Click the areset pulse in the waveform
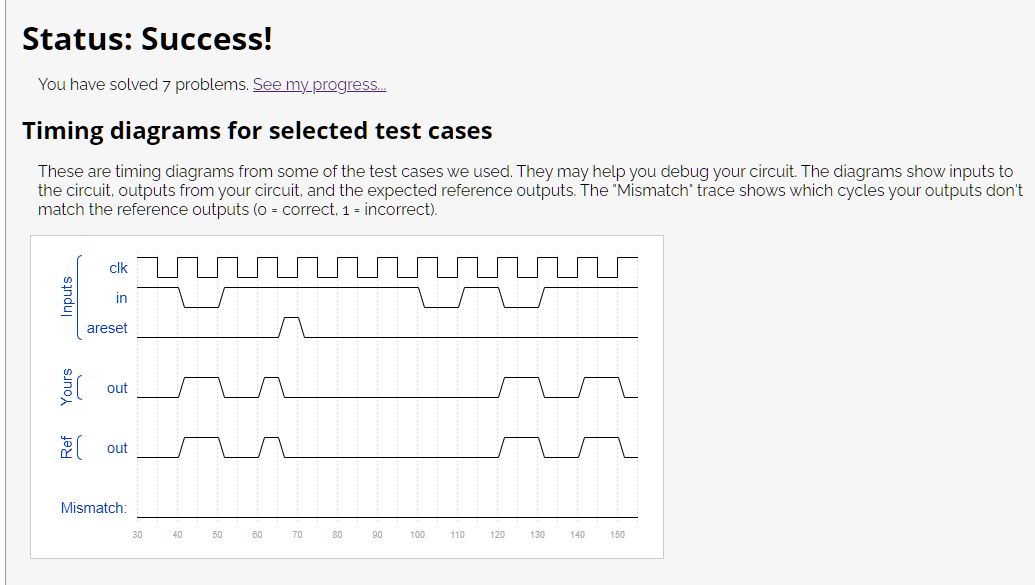 292,327
